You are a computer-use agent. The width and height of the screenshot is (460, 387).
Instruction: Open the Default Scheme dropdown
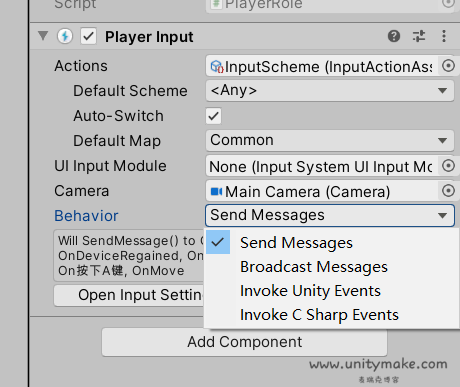point(330,90)
